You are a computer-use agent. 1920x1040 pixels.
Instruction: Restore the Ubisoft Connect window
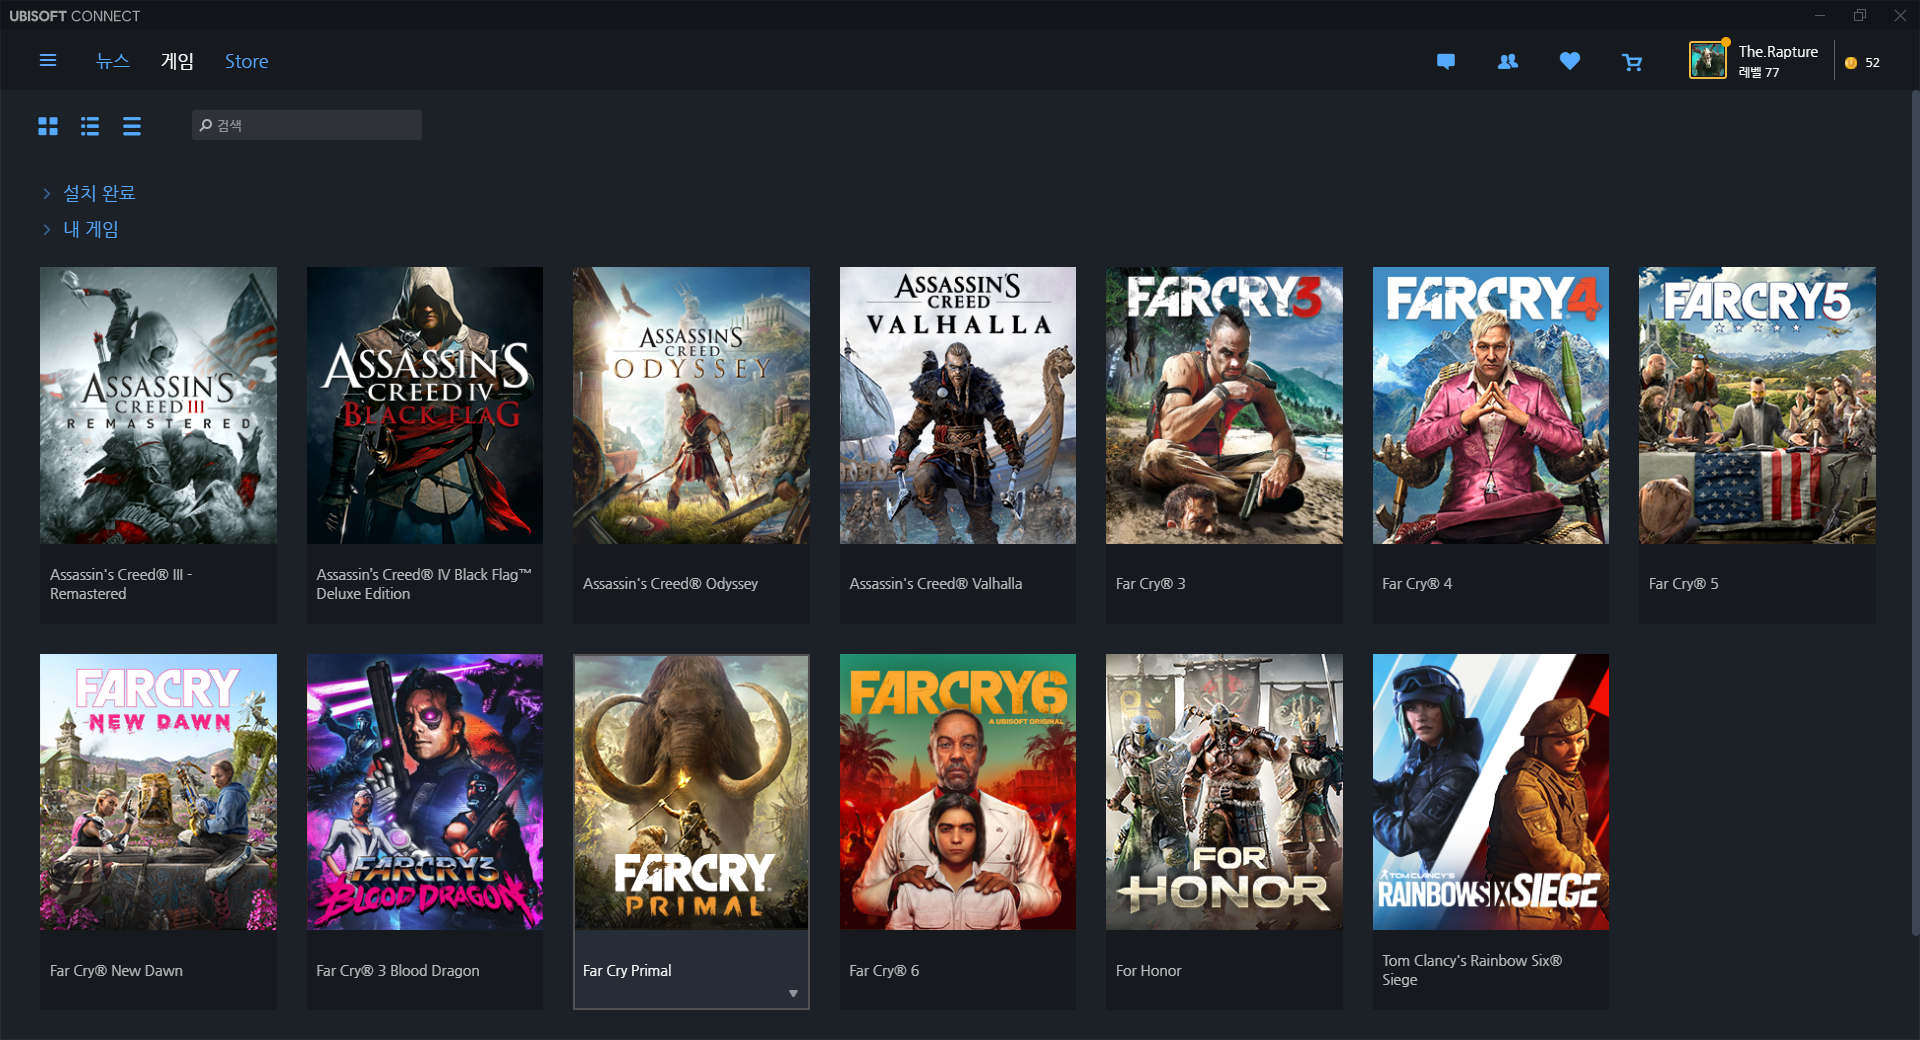click(x=1860, y=15)
